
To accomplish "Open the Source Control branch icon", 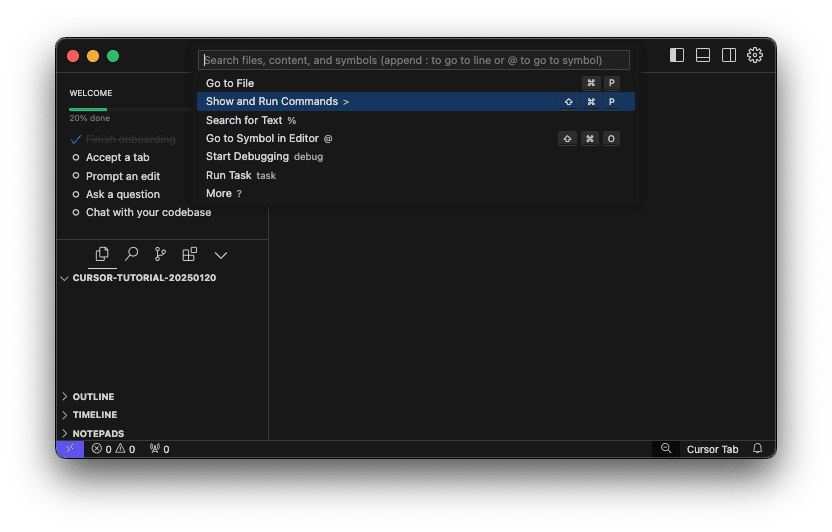I will 160,255.
